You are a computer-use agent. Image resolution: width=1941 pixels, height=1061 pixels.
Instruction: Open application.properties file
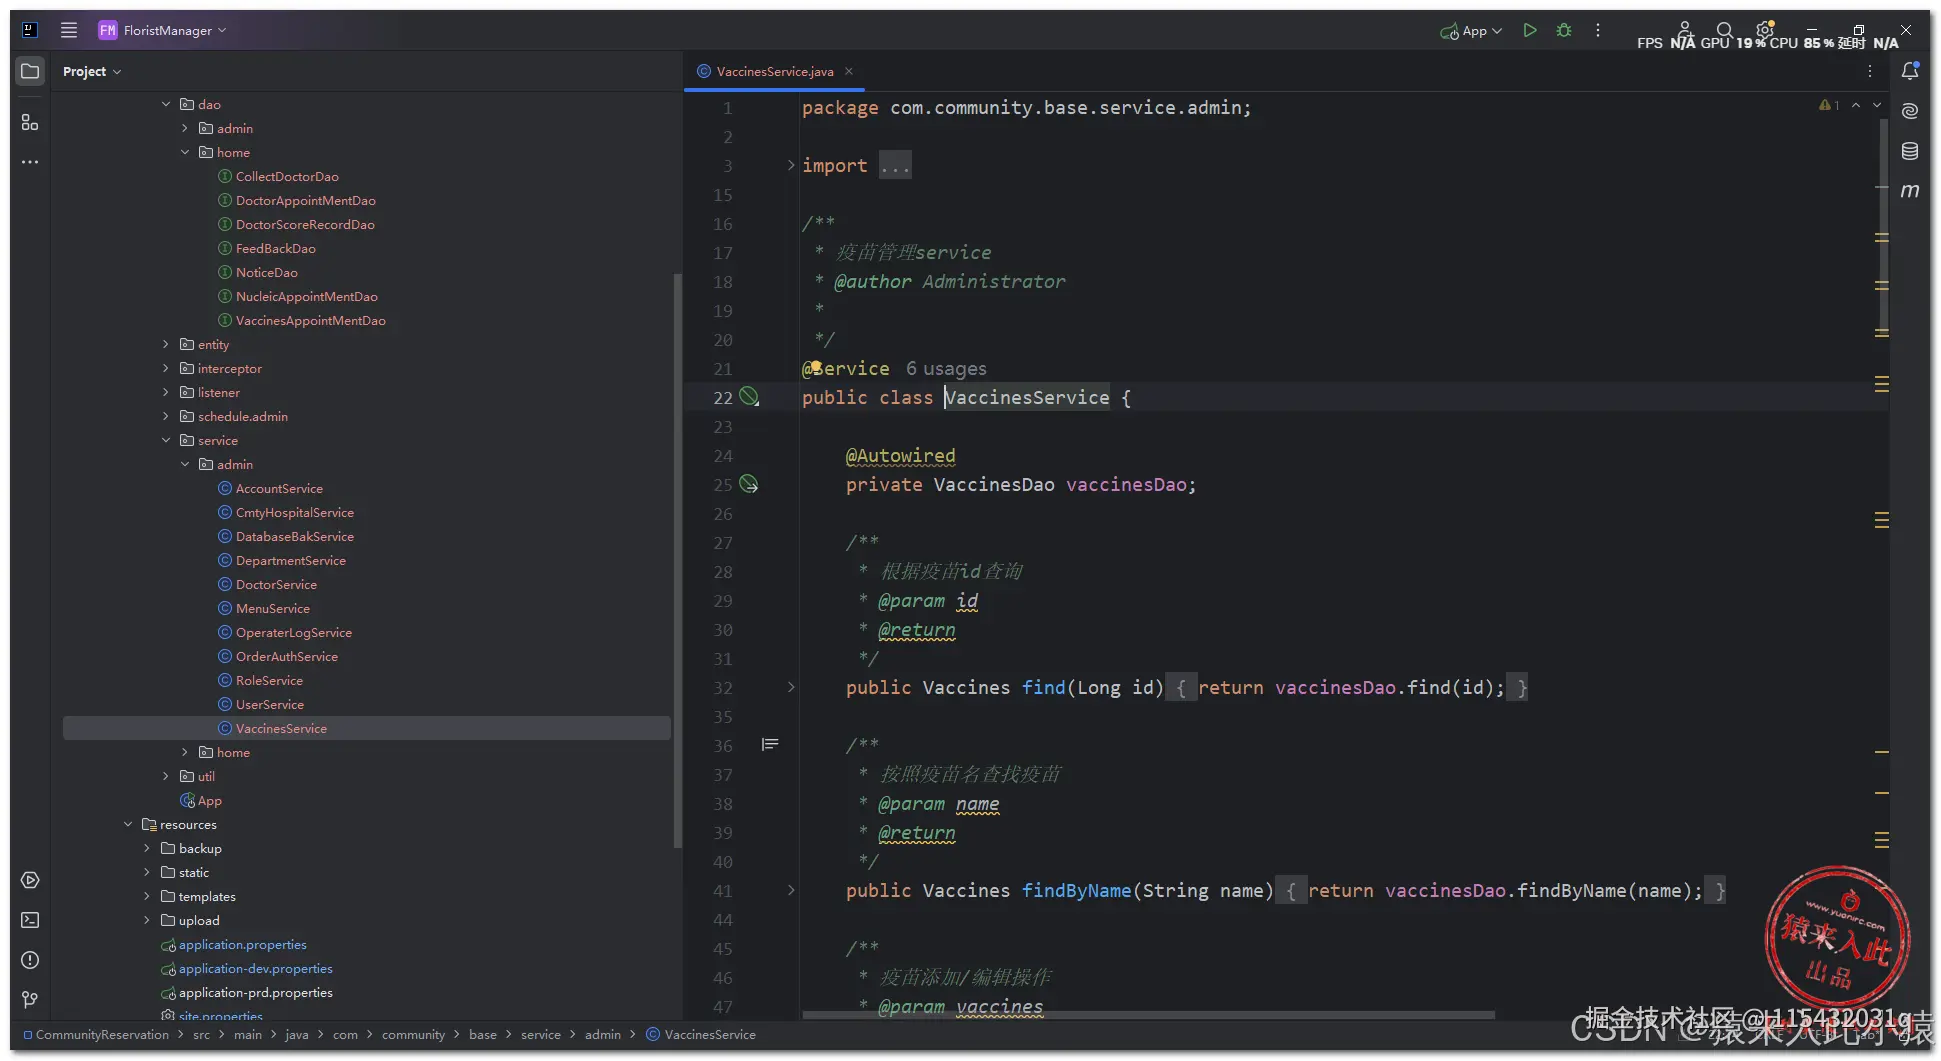click(242, 944)
